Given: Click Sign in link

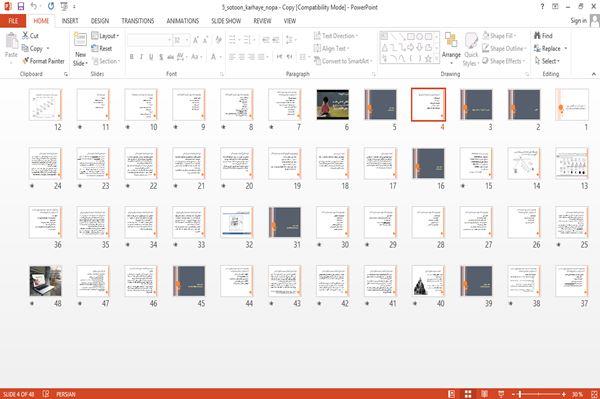Looking at the screenshot, I should click(x=578, y=21).
